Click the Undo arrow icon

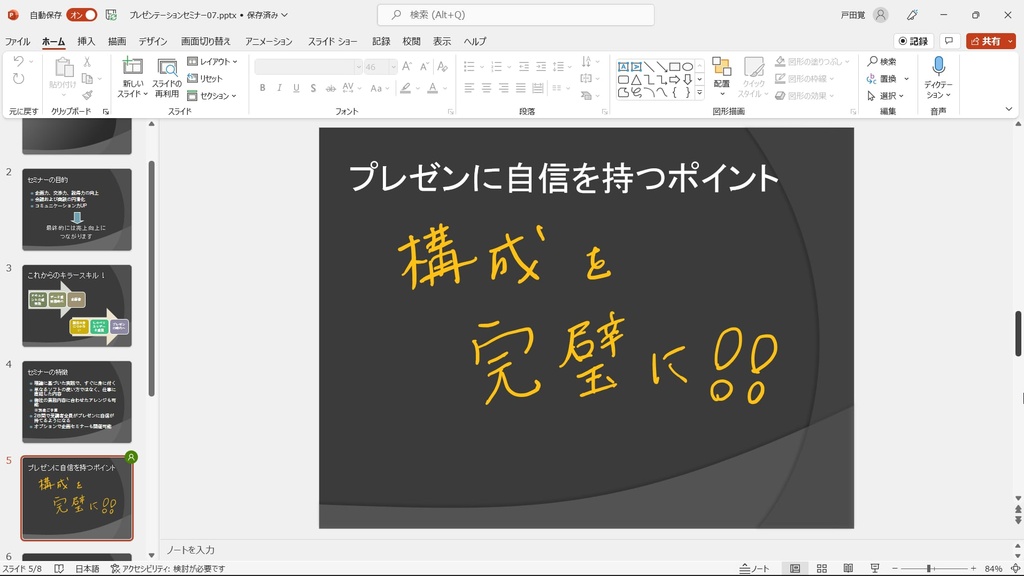[18, 61]
